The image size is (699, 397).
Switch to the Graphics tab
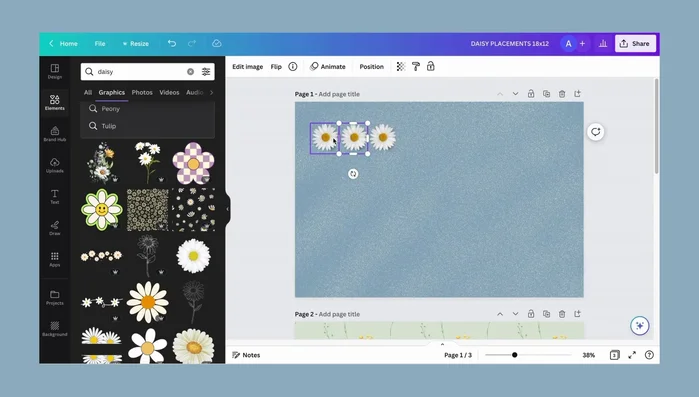click(x=111, y=92)
